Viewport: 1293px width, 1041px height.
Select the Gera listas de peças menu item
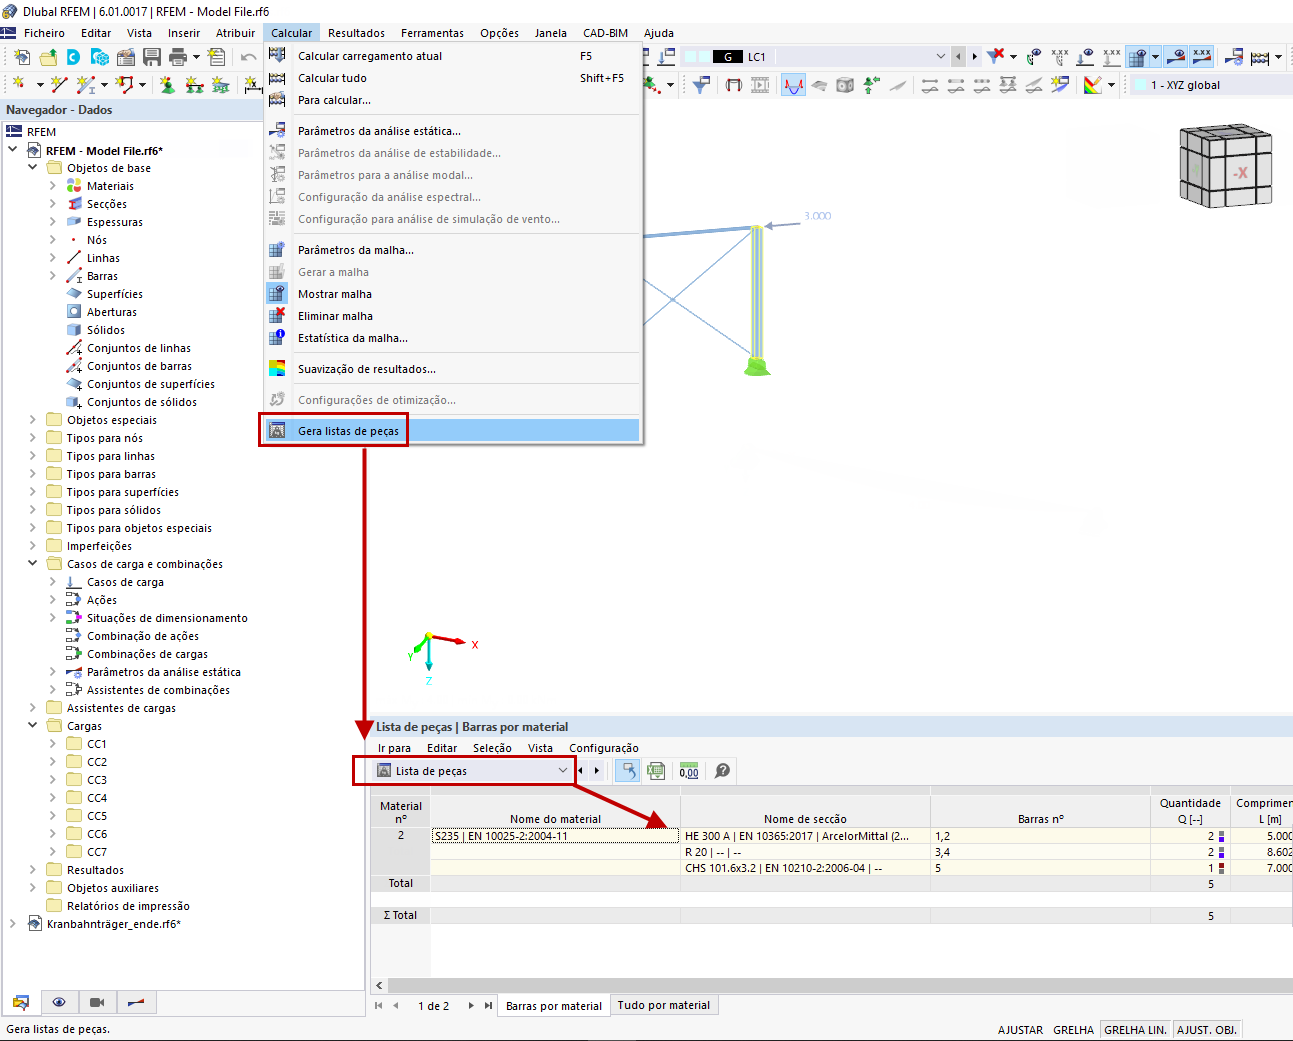click(x=348, y=429)
